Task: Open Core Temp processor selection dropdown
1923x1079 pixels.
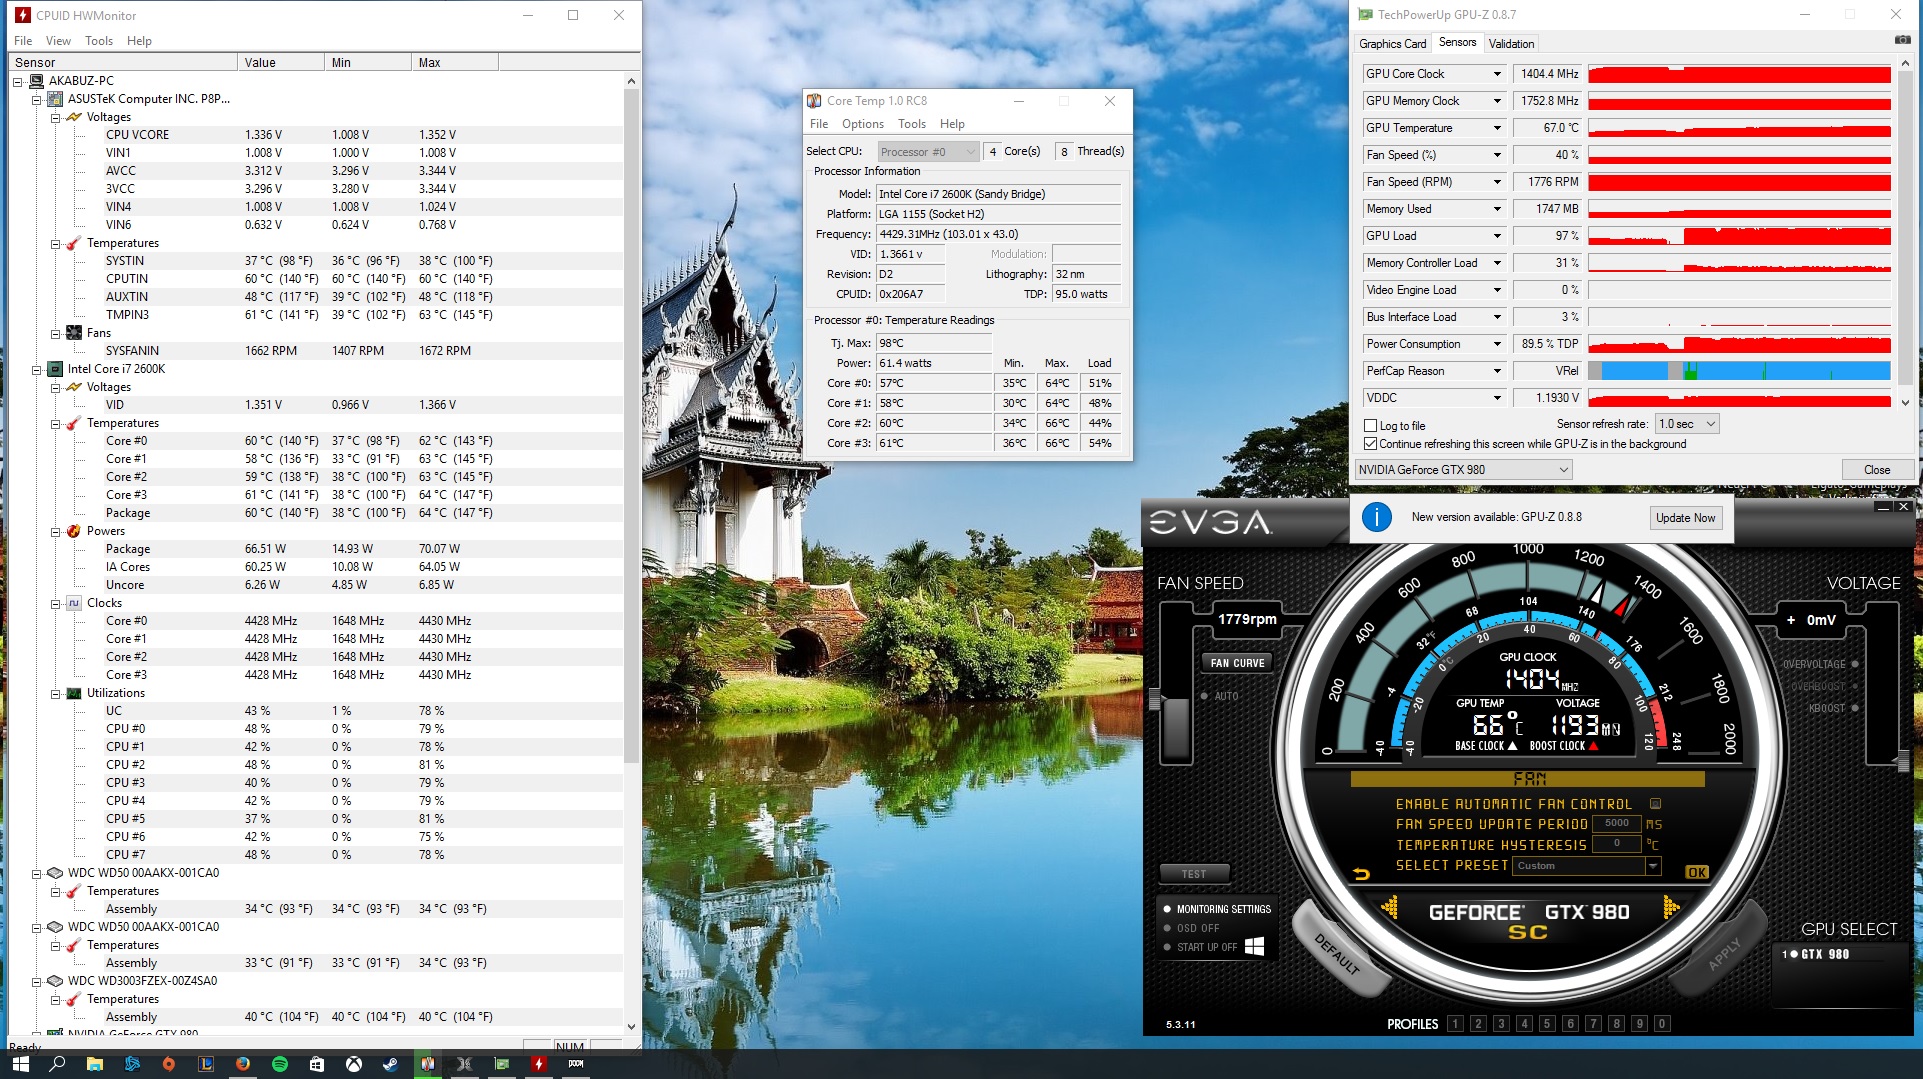Action: point(928,152)
